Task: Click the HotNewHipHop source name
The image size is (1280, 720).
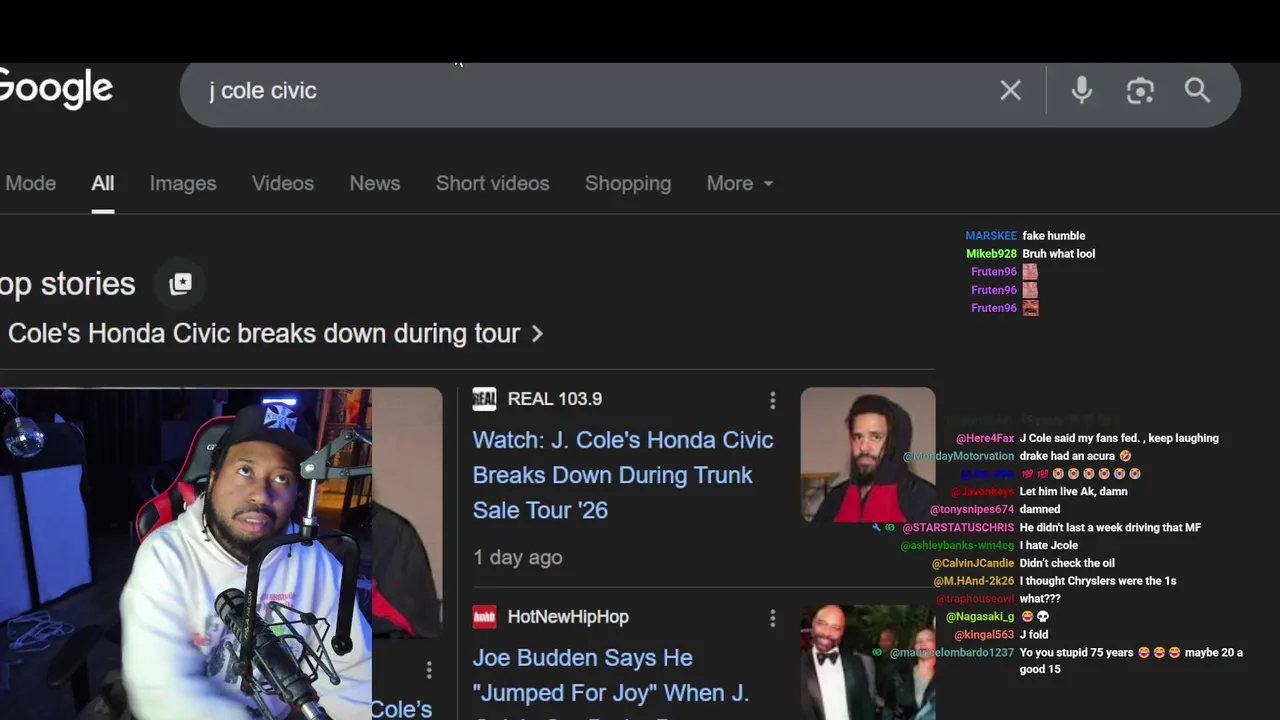Action: coord(568,617)
